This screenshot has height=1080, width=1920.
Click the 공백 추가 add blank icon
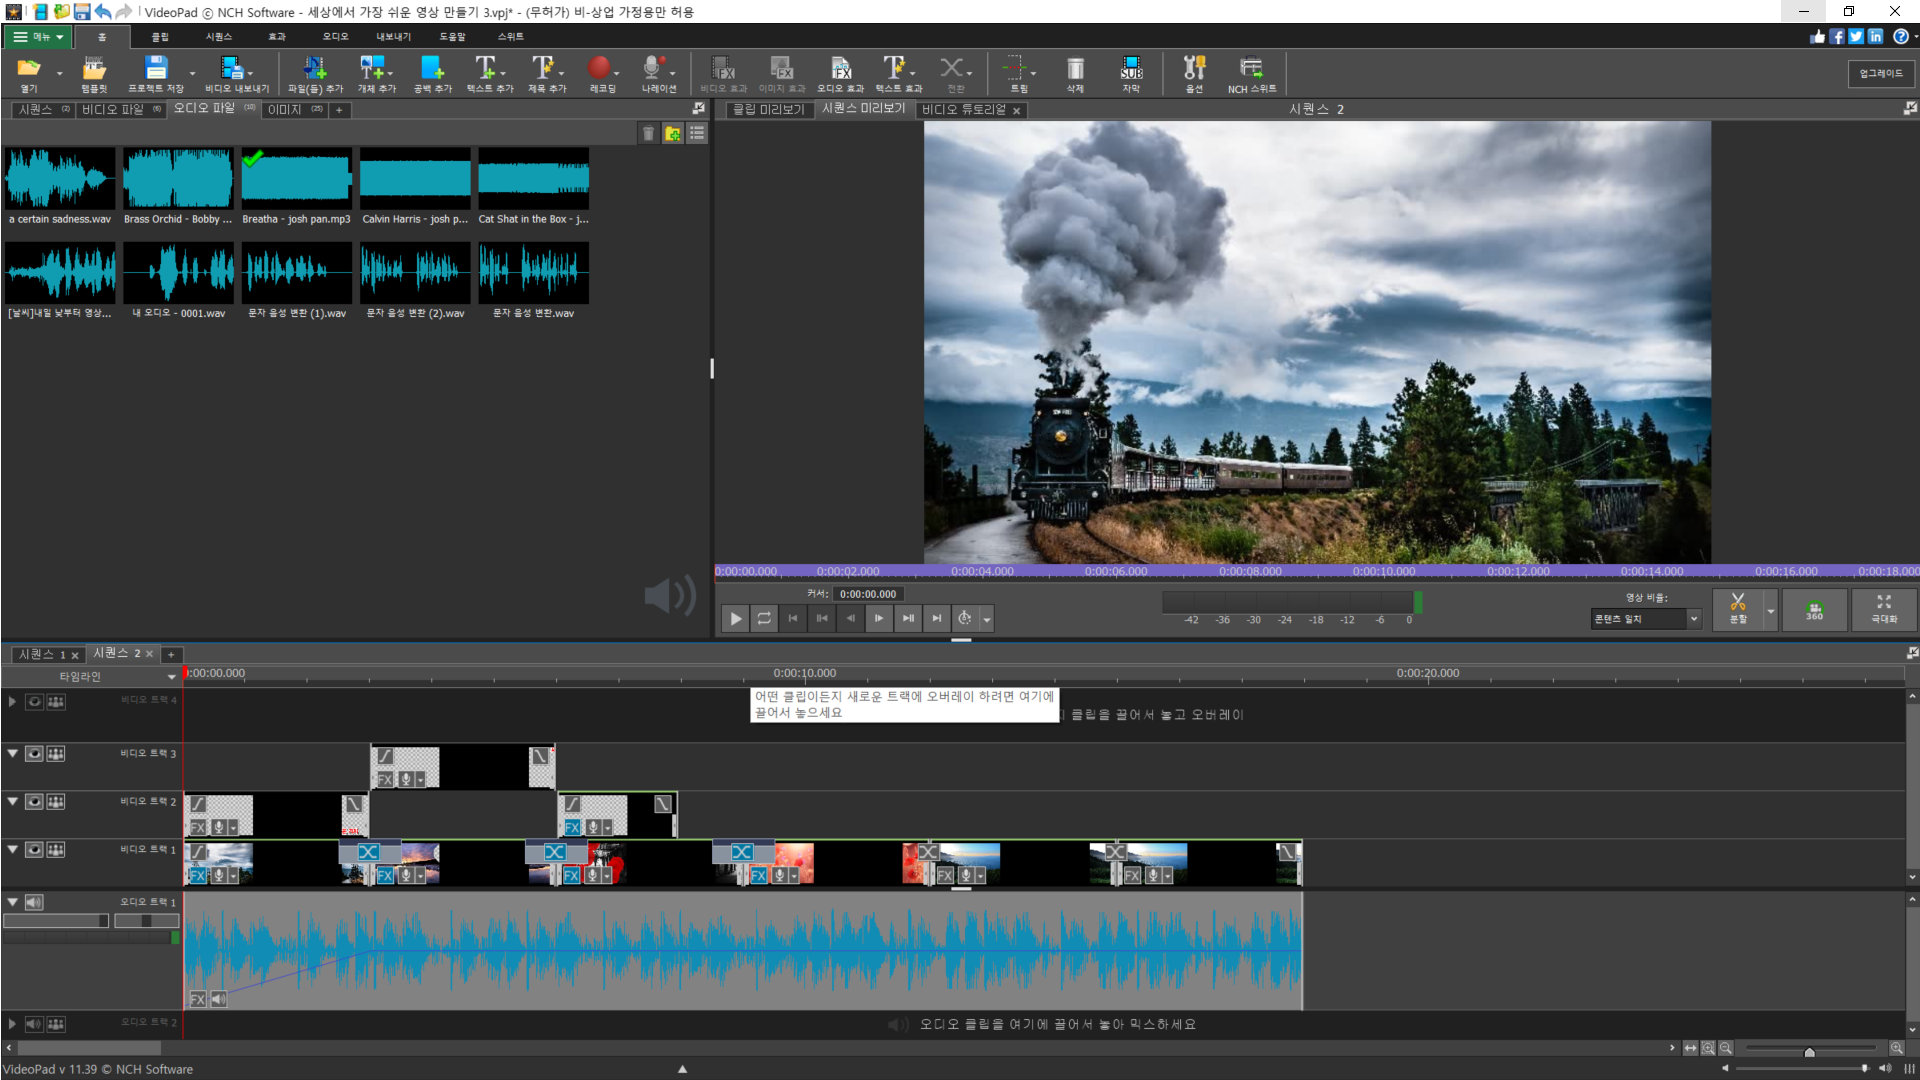coord(432,68)
